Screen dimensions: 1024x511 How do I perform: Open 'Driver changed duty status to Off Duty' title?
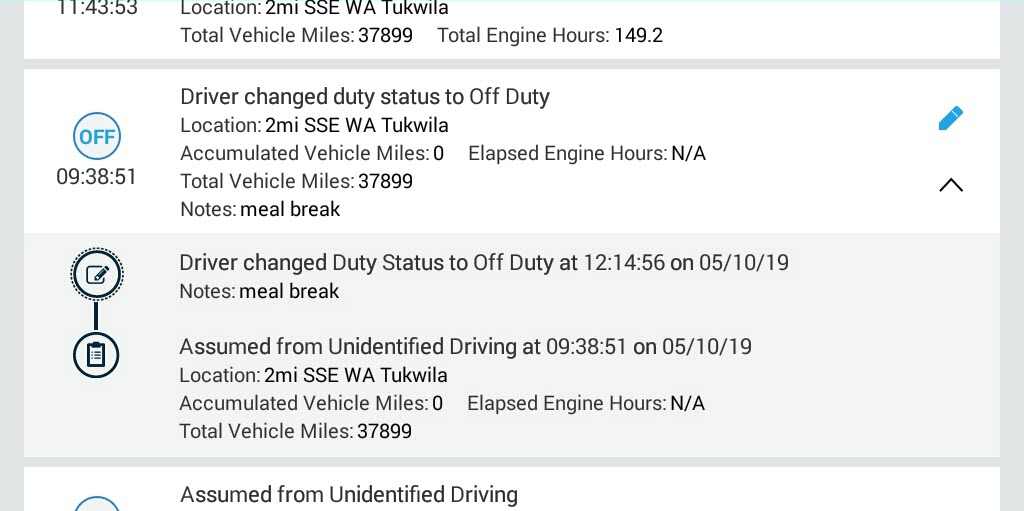(365, 97)
